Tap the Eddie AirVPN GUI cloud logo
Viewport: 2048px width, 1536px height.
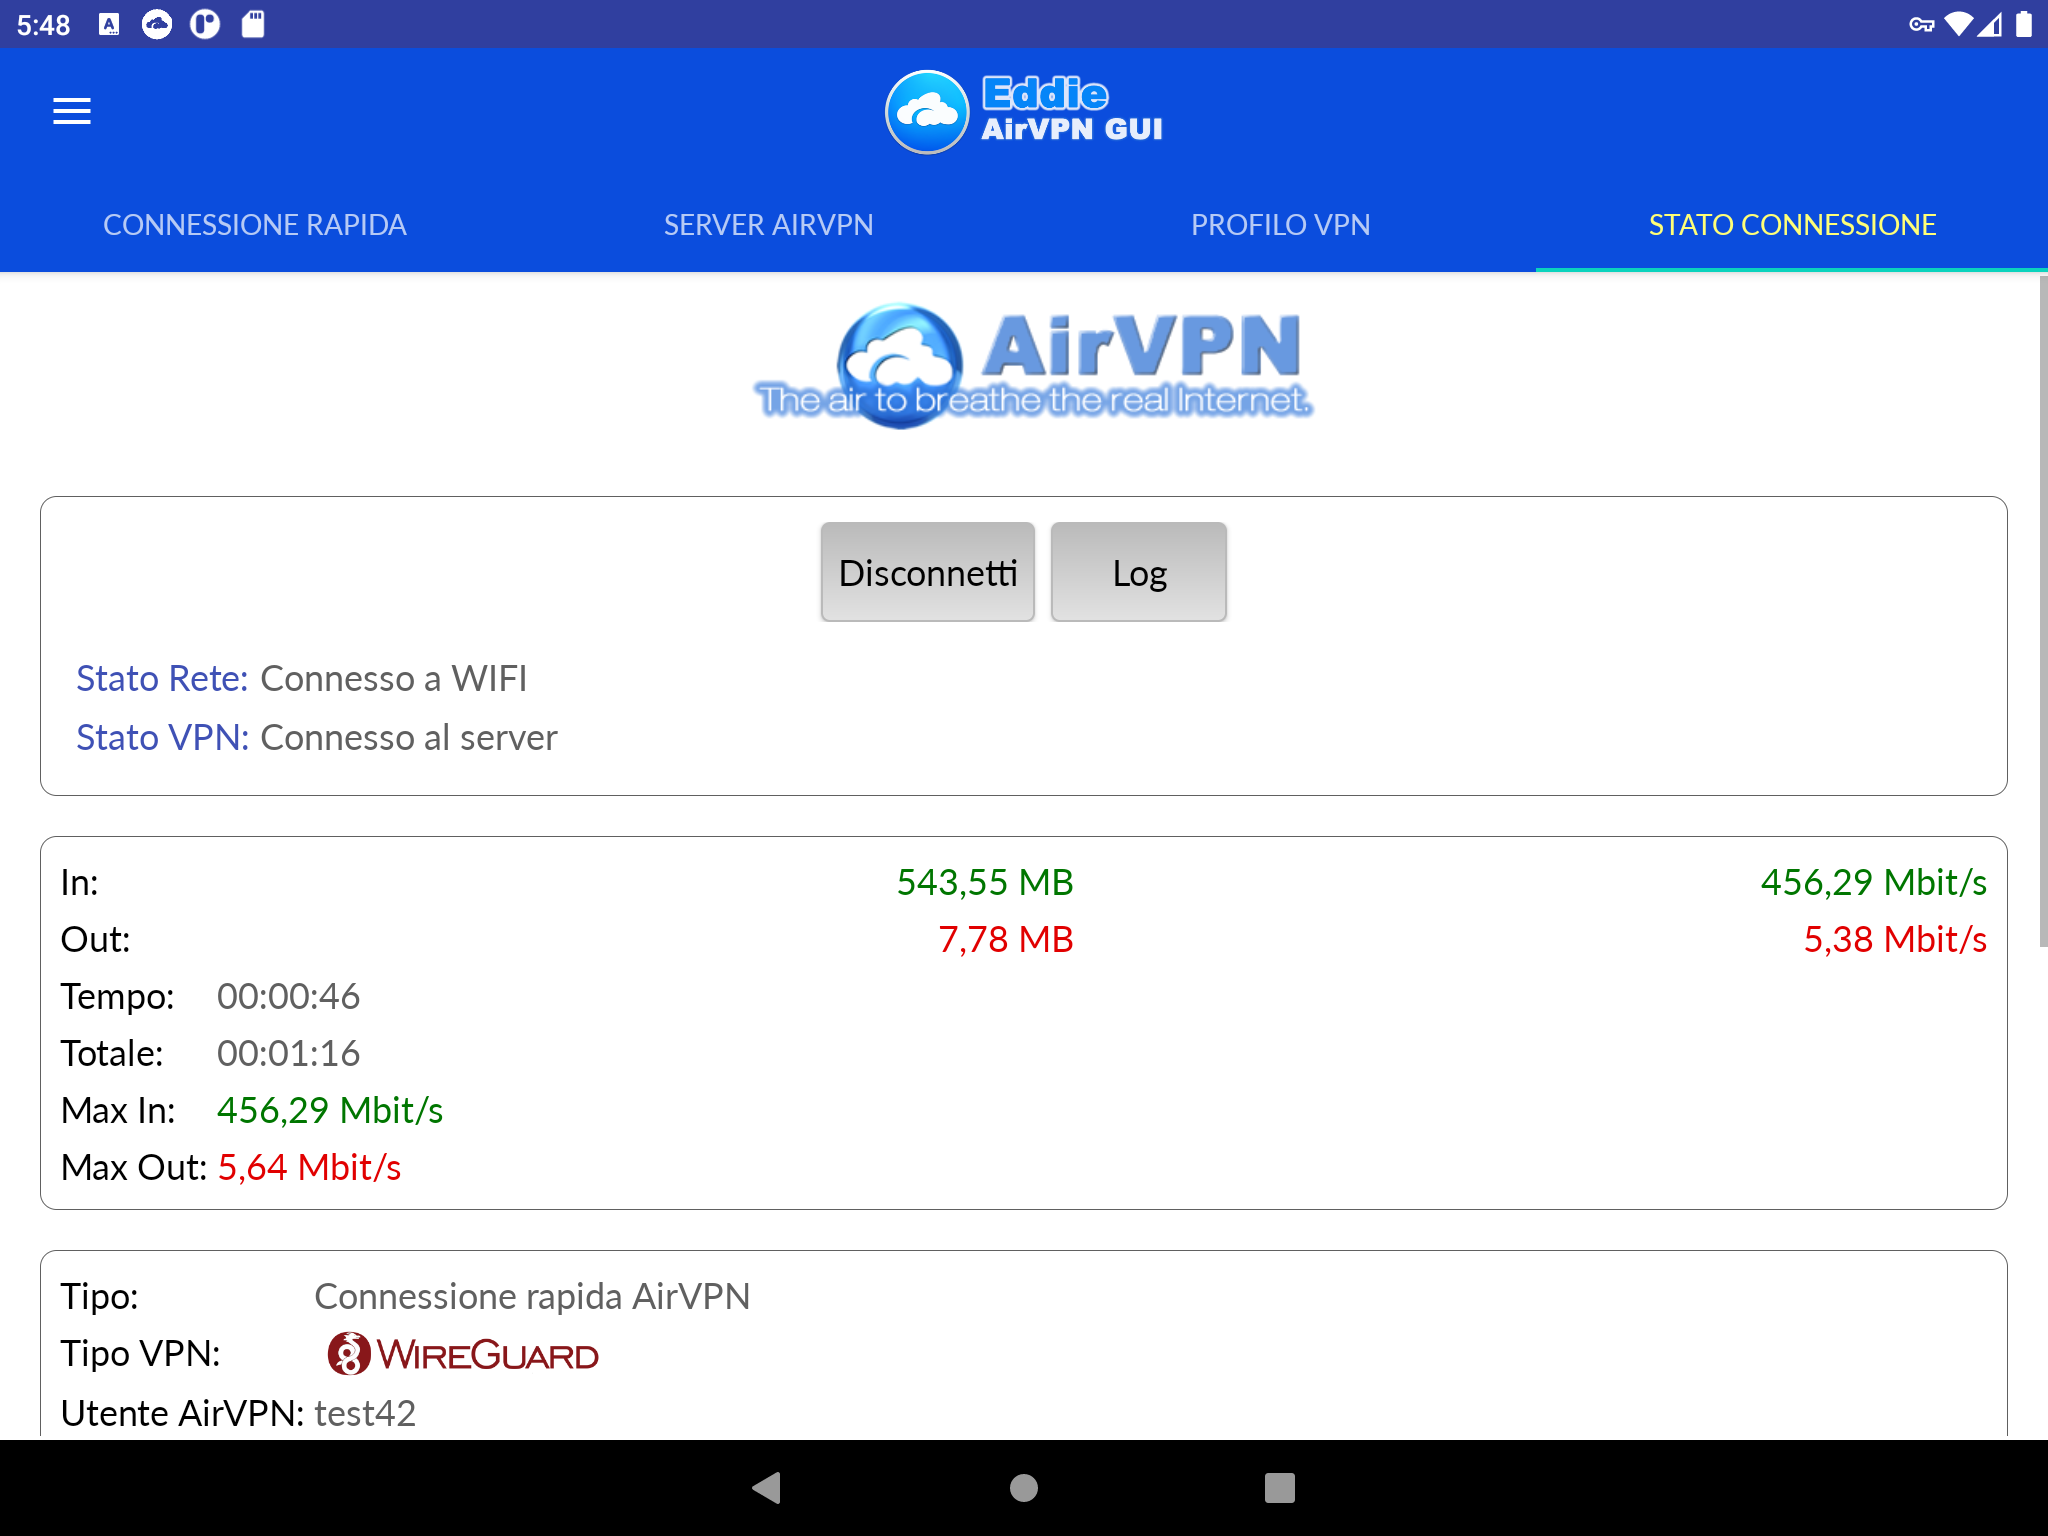[x=927, y=111]
